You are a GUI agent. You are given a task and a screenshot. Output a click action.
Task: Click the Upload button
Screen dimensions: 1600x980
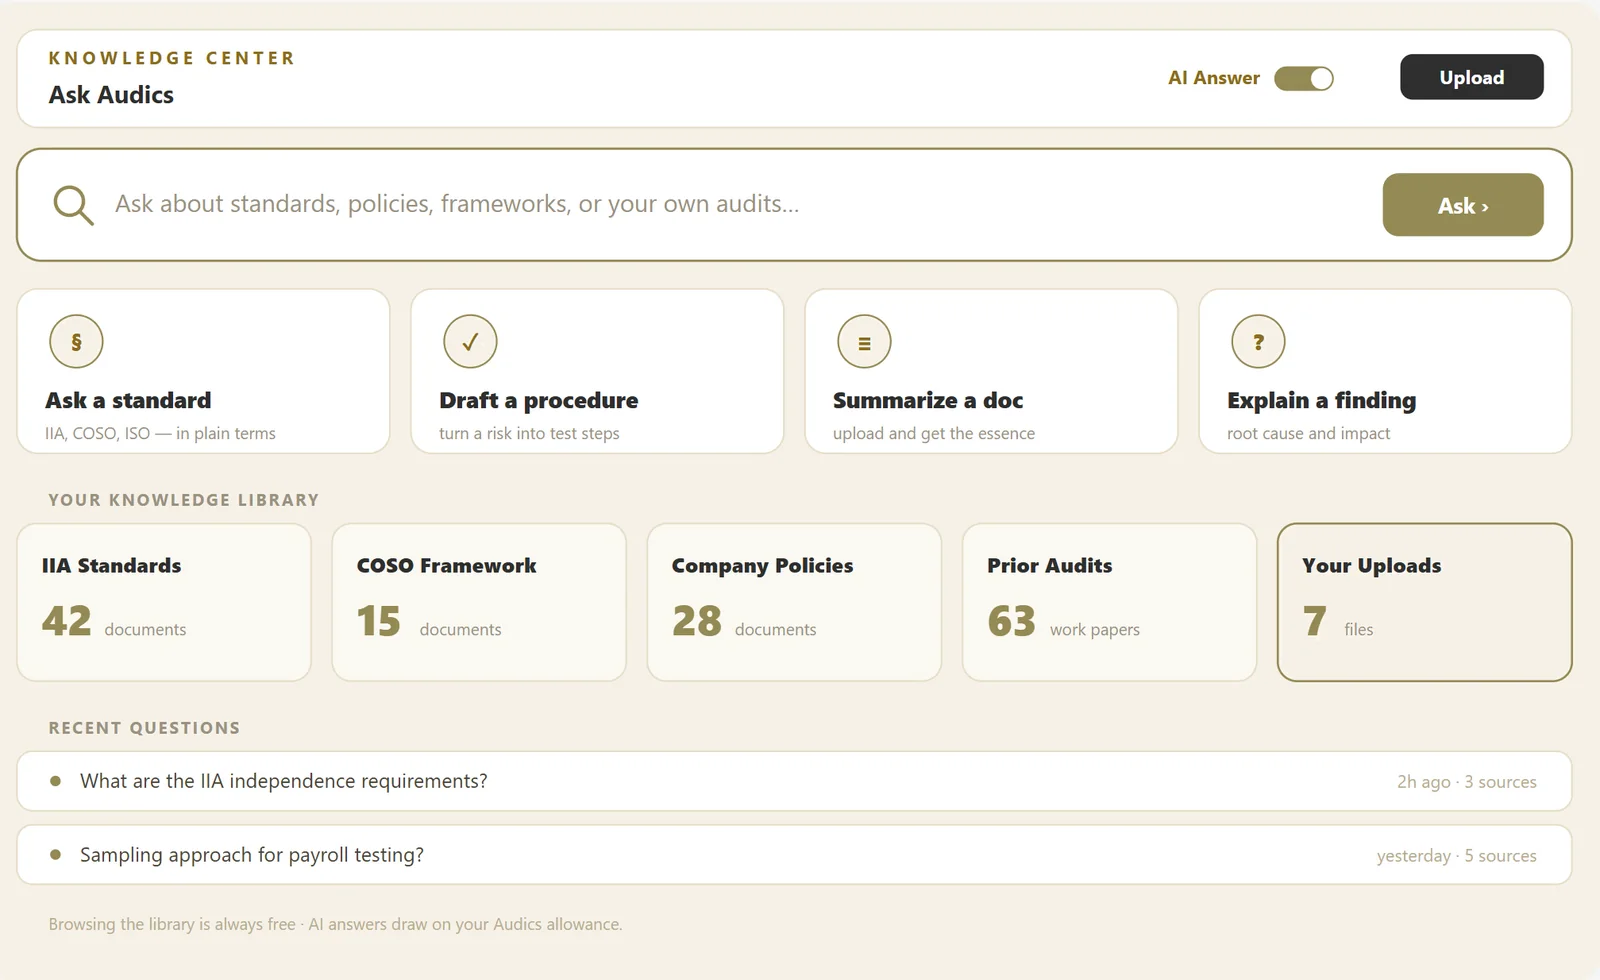(x=1471, y=77)
